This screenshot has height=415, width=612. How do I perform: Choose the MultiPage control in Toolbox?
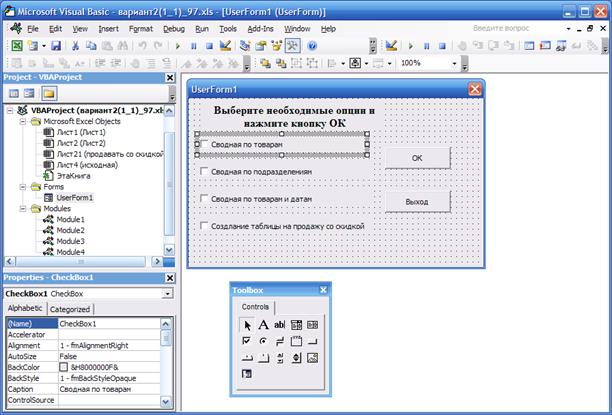tap(263, 358)
